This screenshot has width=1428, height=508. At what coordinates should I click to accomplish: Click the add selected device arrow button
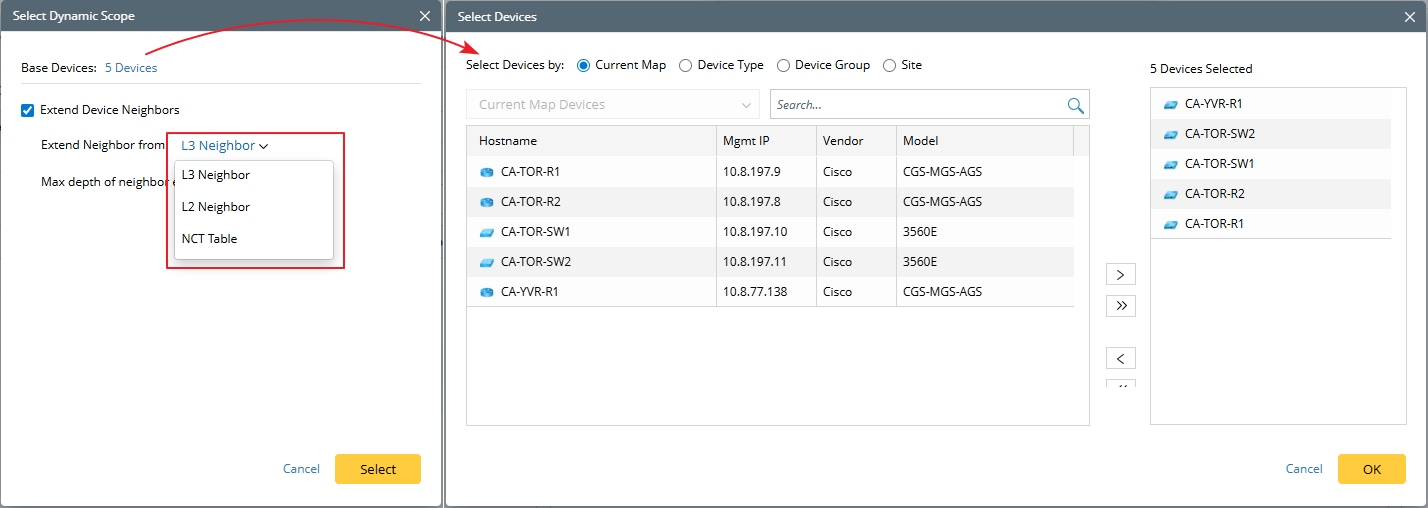click(1120, 274)
